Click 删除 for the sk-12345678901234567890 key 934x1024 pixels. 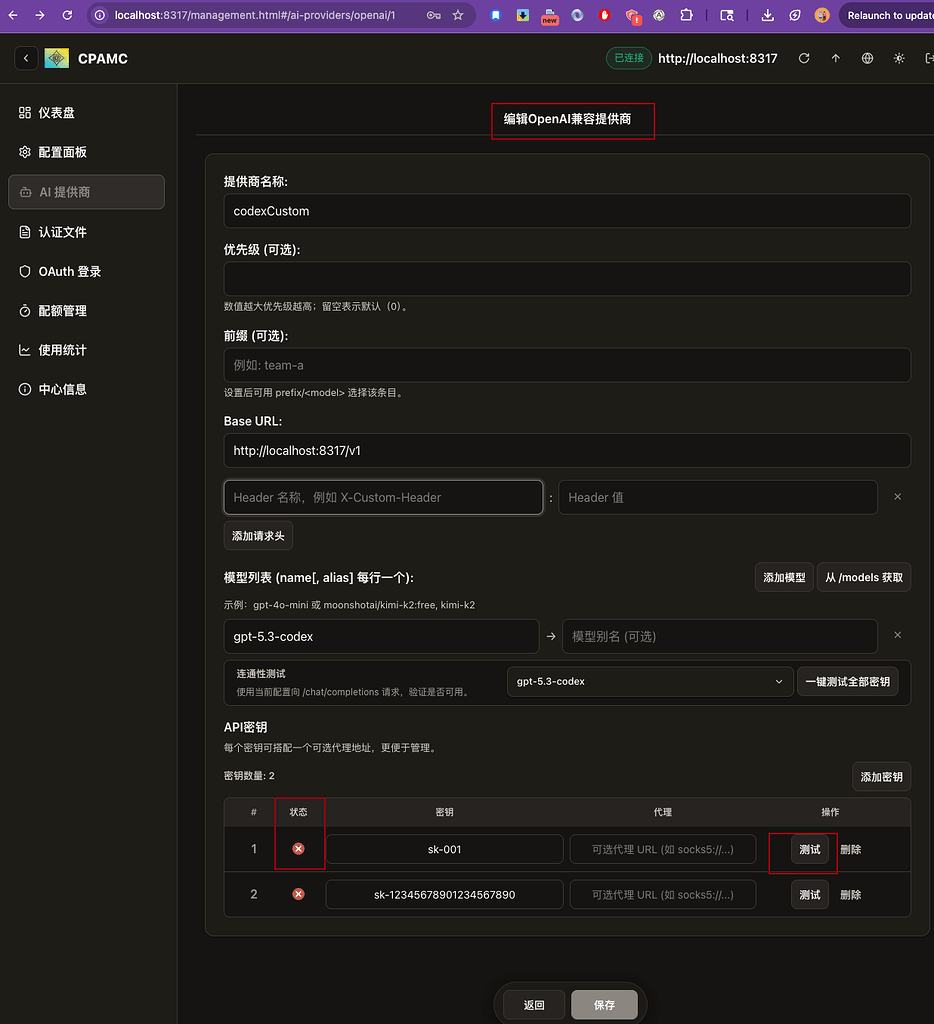click(x=850, y=895)
